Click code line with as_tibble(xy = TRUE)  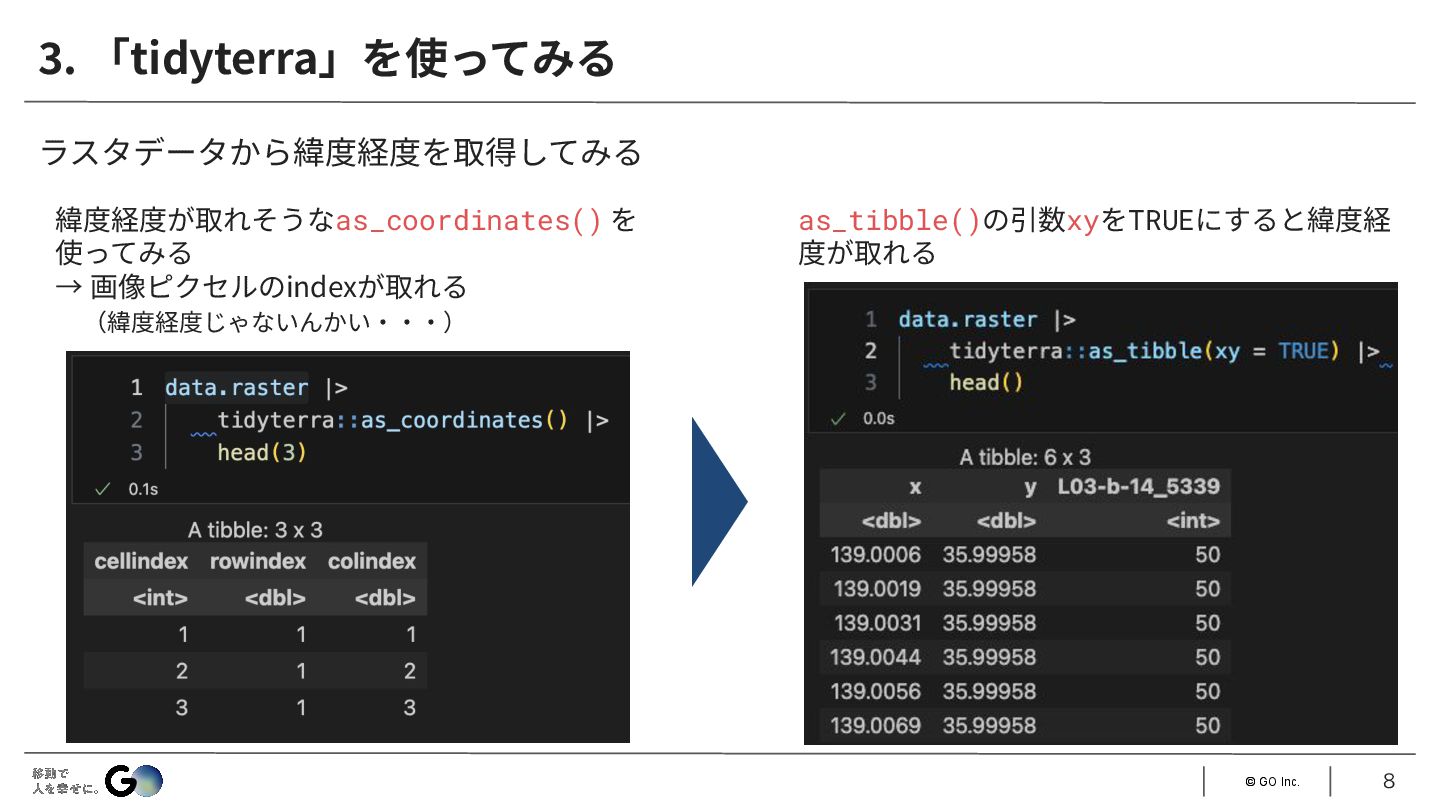tap(1164, 351)
